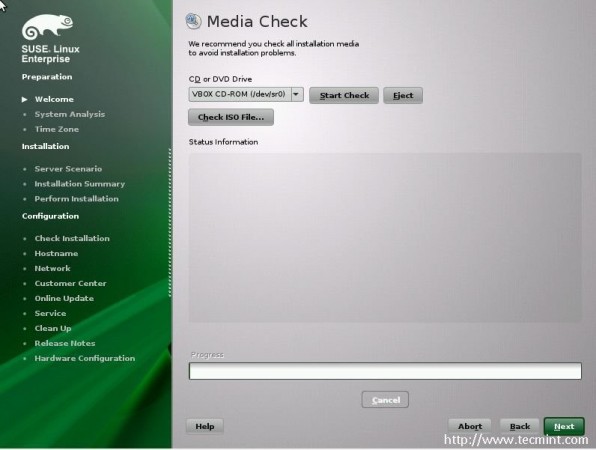Click the media recommendation description text
This screenshot has height=450, width=596.
click(x=273, y=48)
